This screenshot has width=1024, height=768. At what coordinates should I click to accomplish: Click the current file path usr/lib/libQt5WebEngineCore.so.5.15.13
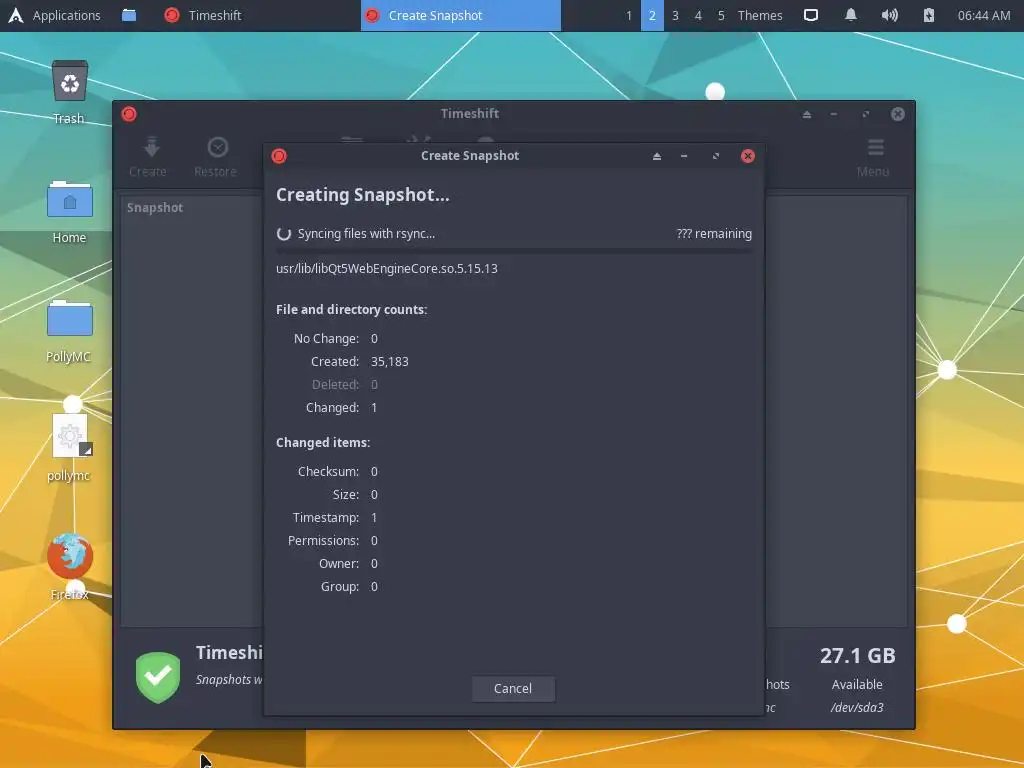[387, 268]
